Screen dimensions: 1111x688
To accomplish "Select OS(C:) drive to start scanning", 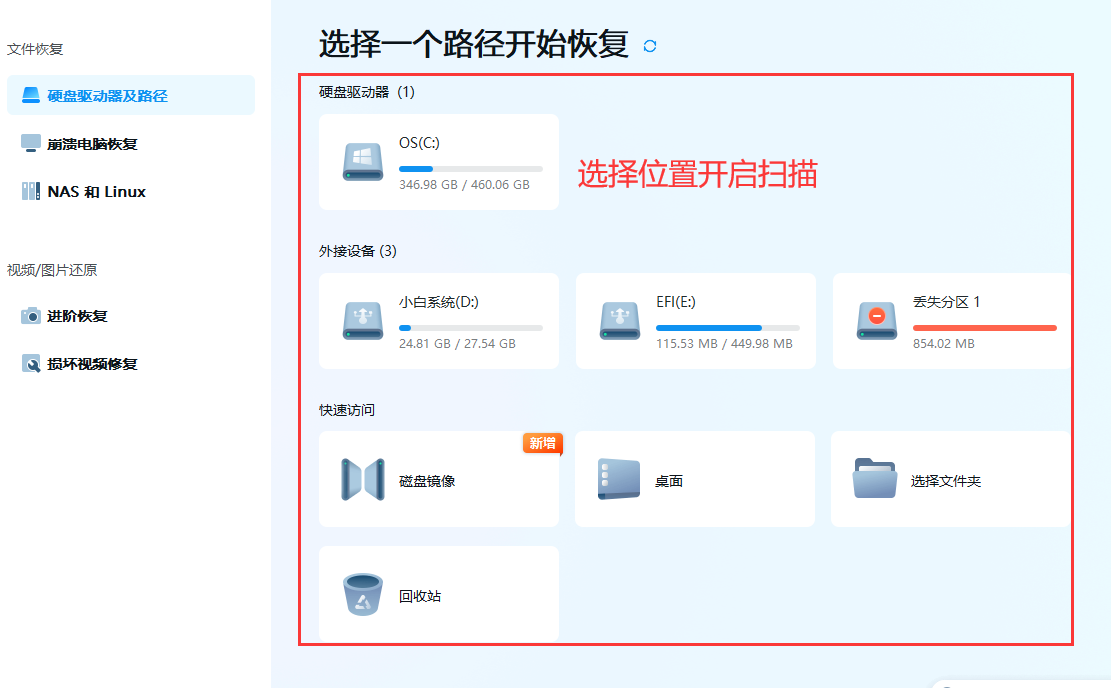I will point(438,162).
